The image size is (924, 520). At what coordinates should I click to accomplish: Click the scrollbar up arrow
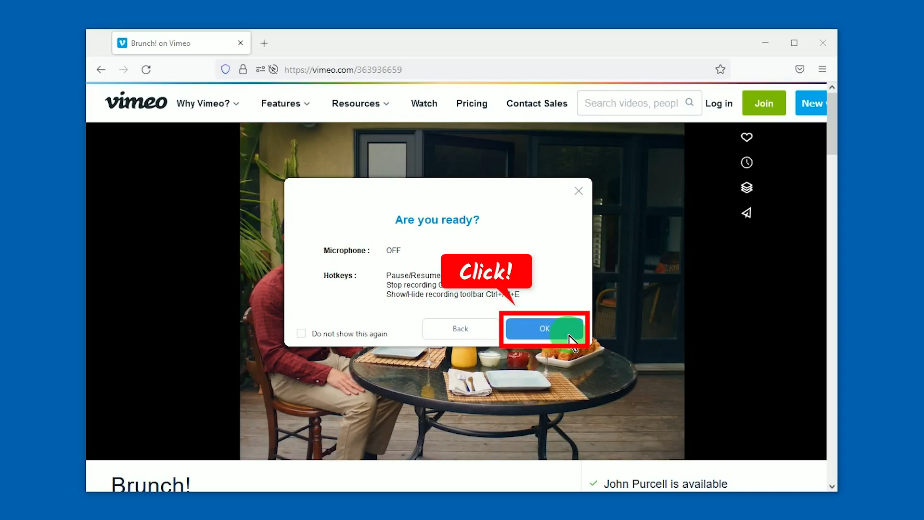[832, 87]
